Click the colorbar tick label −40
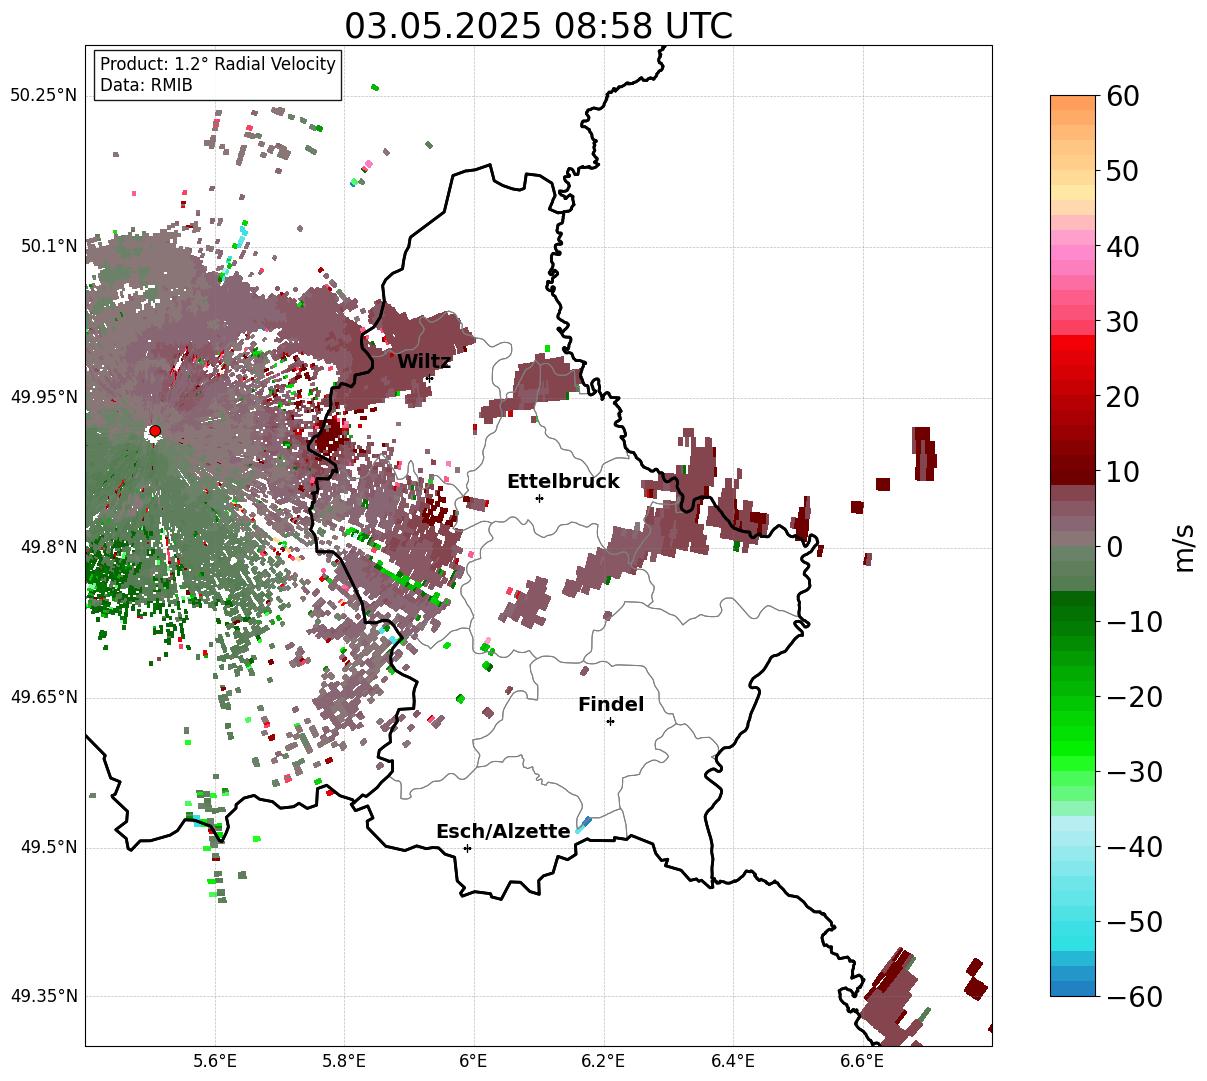Screen dimensions: 1207x1081 [x=1133, y=847]
